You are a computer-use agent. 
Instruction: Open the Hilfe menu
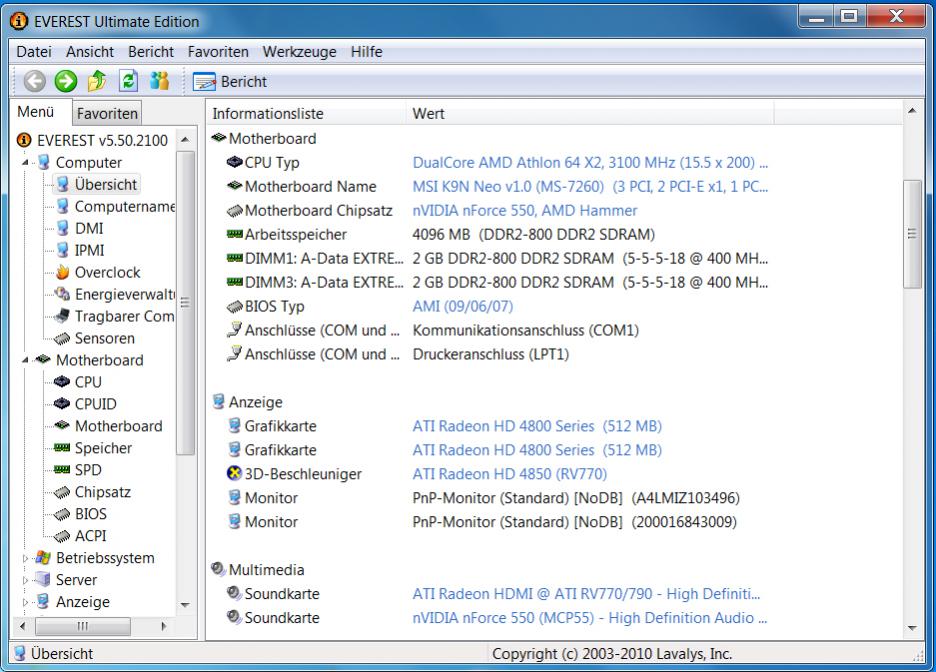coord(366,52)
